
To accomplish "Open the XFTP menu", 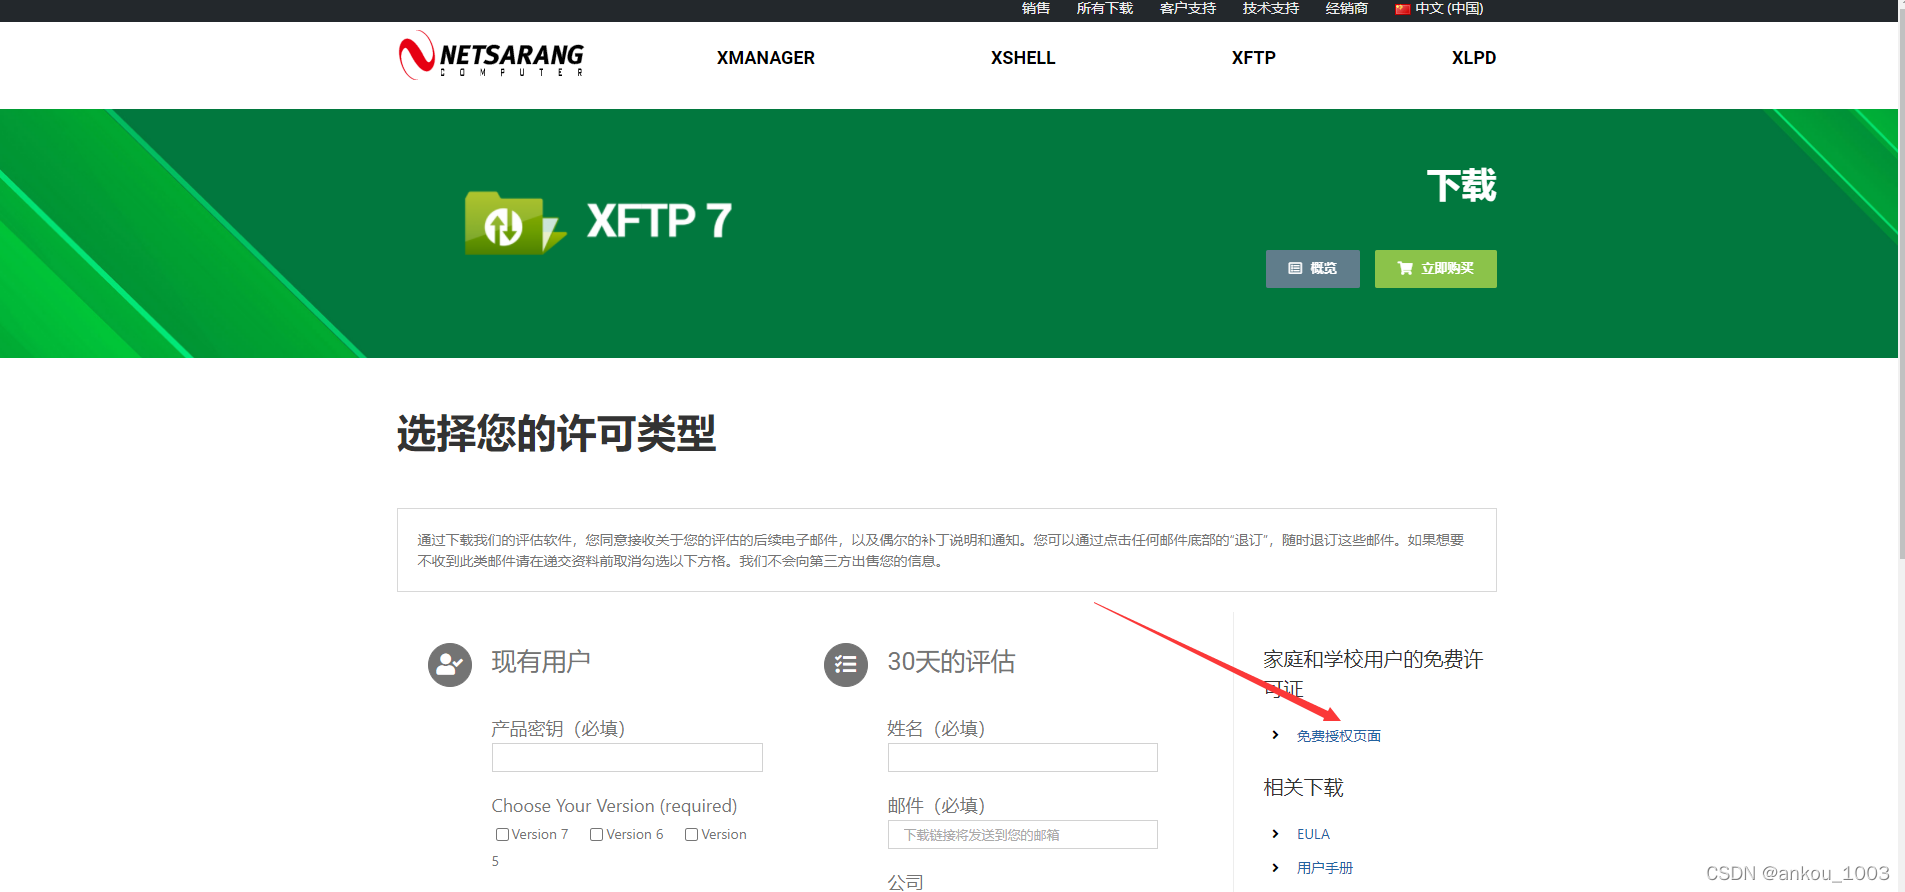I will (1254, 58).
